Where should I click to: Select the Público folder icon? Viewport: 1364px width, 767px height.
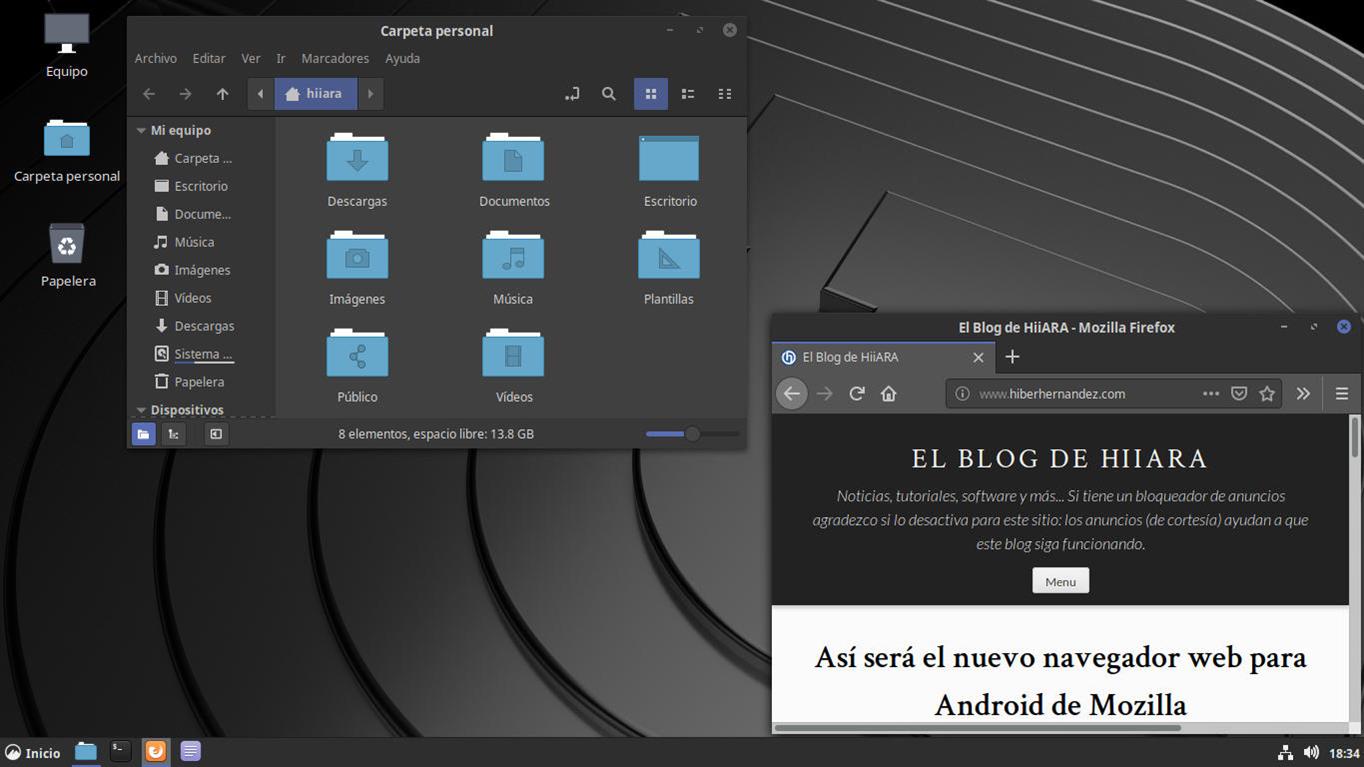point(357,354)
